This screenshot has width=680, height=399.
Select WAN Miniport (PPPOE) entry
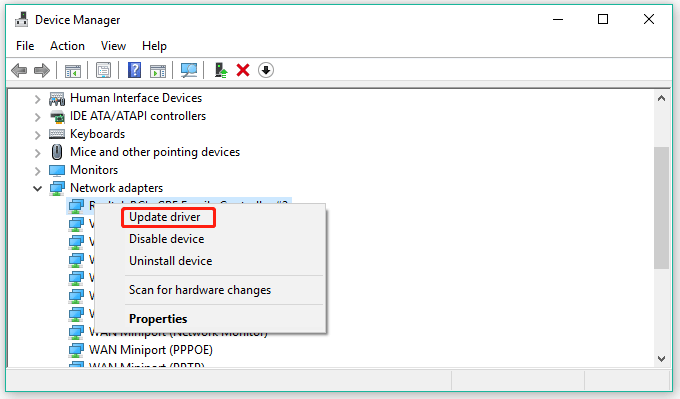tap(151, 350)
